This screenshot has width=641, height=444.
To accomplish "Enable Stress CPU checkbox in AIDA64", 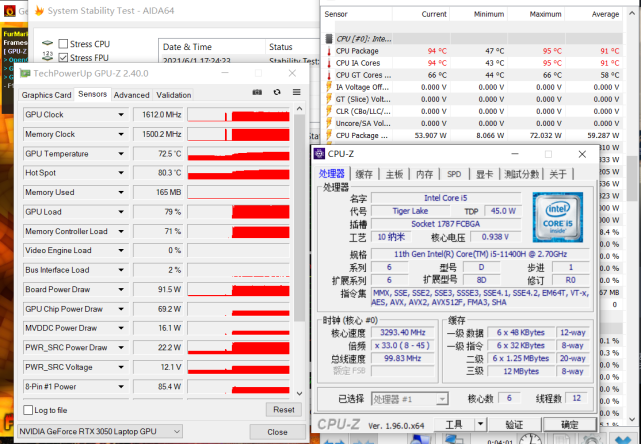I will pos(63,44).
